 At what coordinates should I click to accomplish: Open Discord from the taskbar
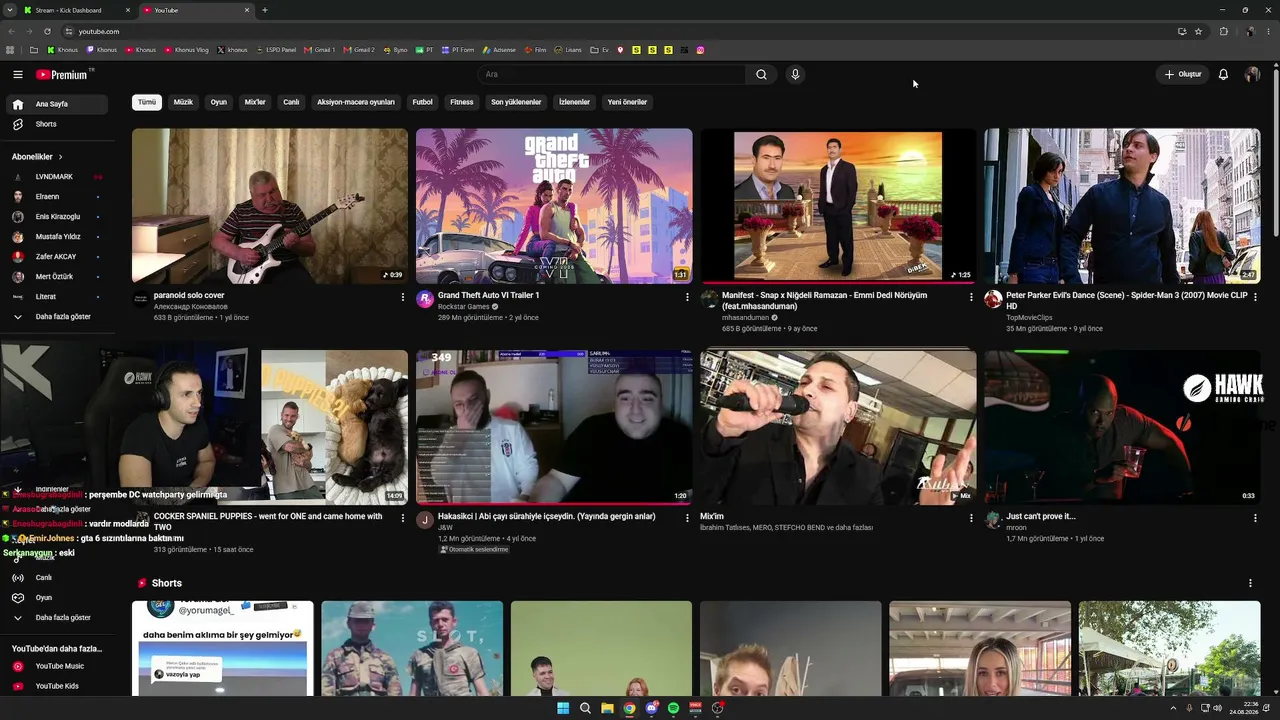[x=651, y=708]
